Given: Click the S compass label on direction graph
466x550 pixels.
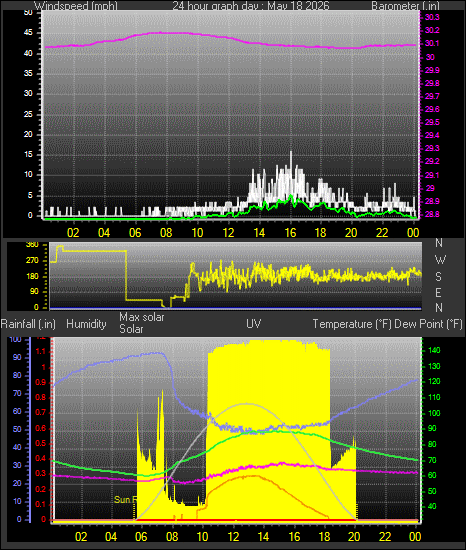Looking at the screenshot, I should 438,277.
